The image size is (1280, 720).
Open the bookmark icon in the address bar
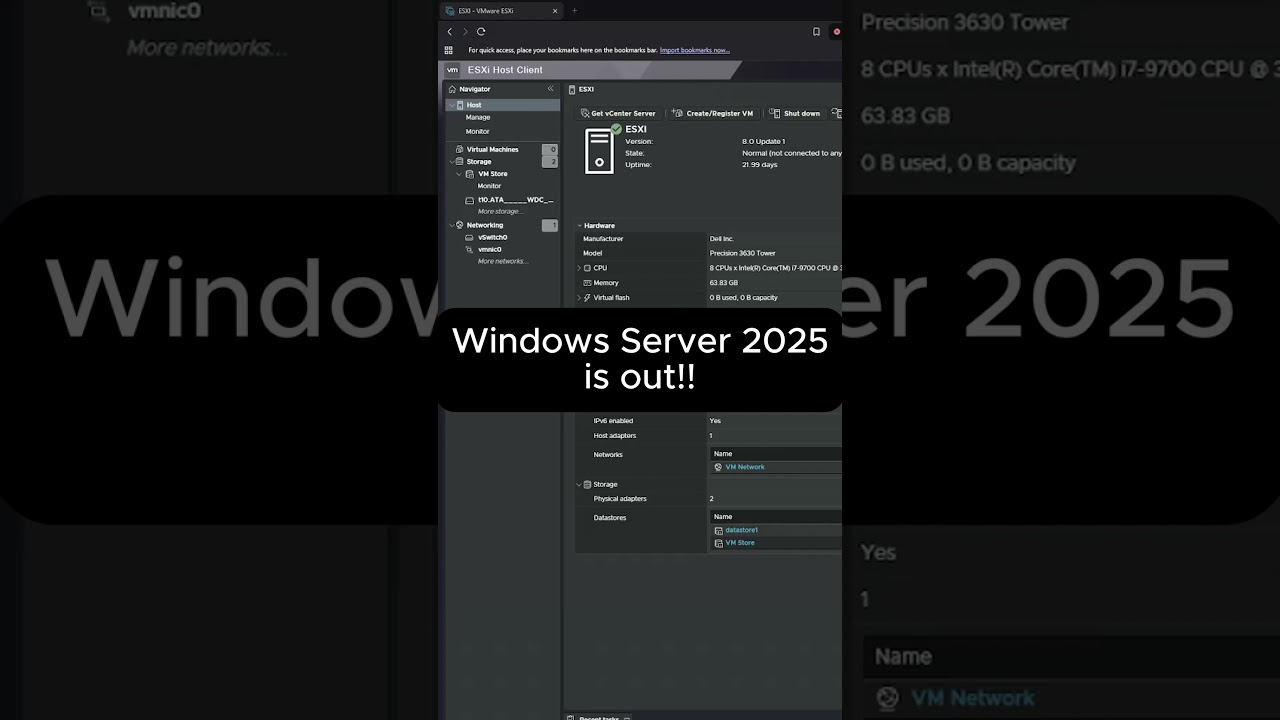click(x=816, y=32)
